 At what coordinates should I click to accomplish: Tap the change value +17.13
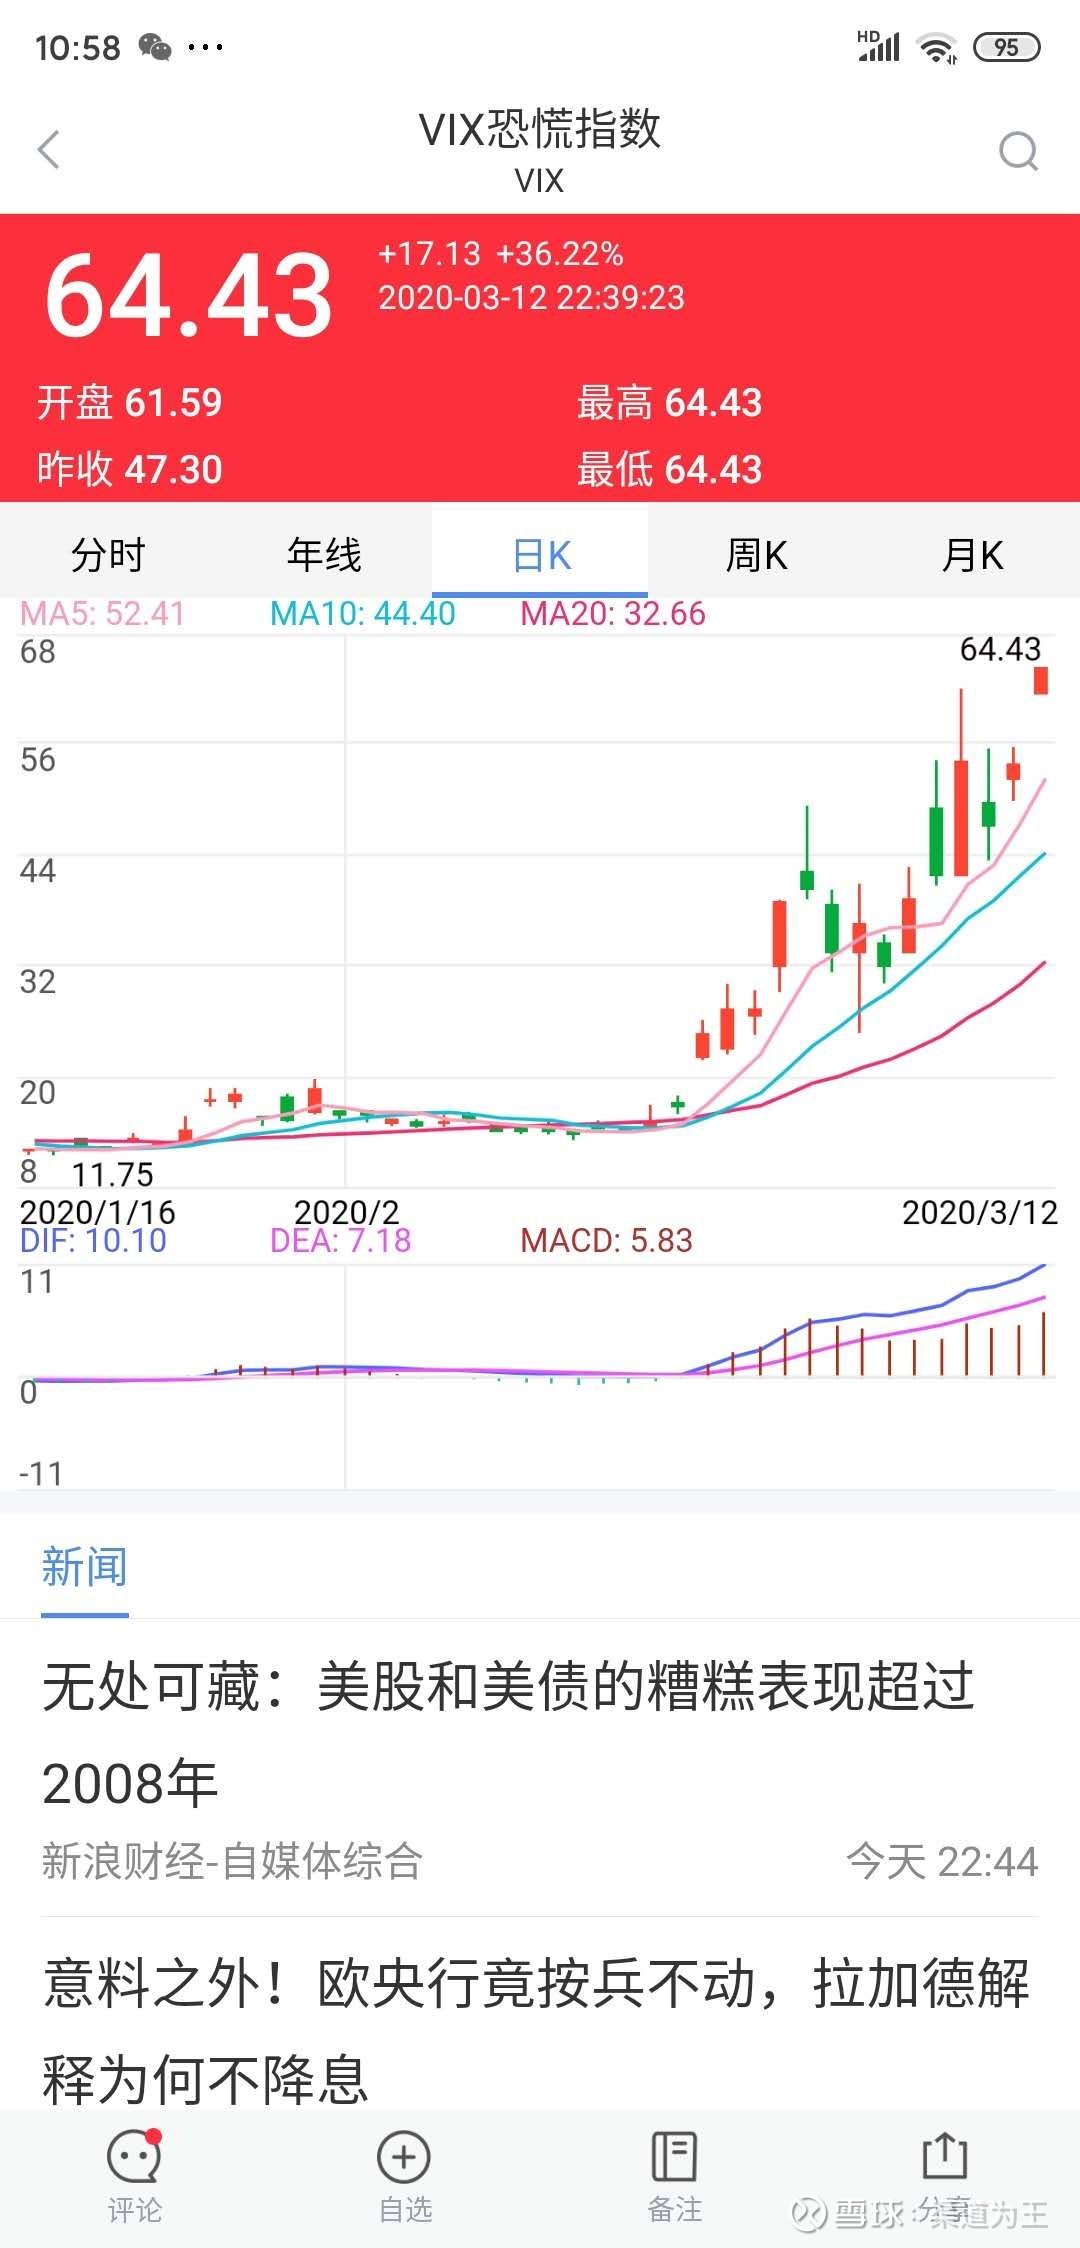tap(429, 254)
